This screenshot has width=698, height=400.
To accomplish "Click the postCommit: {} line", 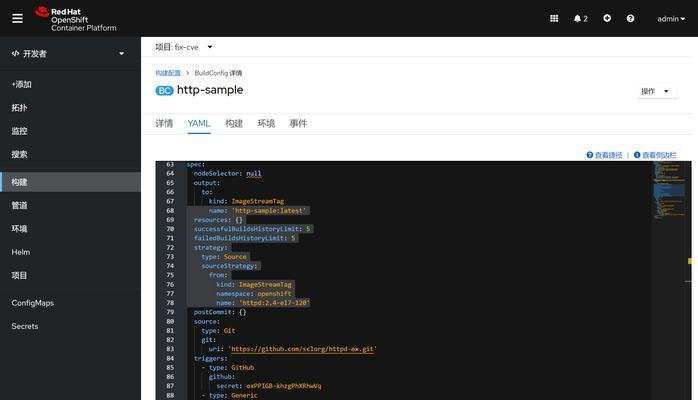I will click(x=220, y=312).
